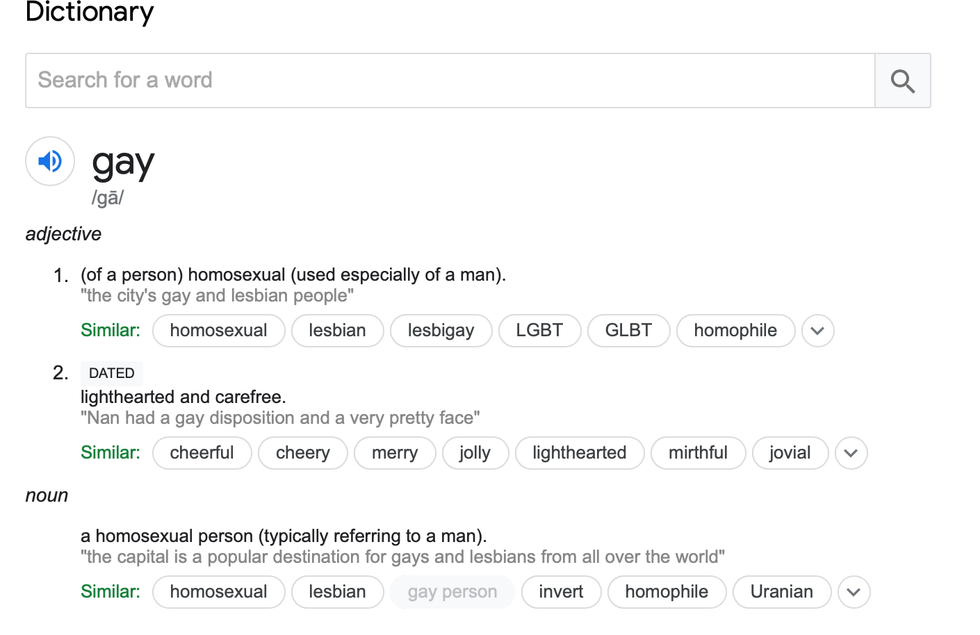
Task: Click the jovial synonym chip
Action: [789, 453]
